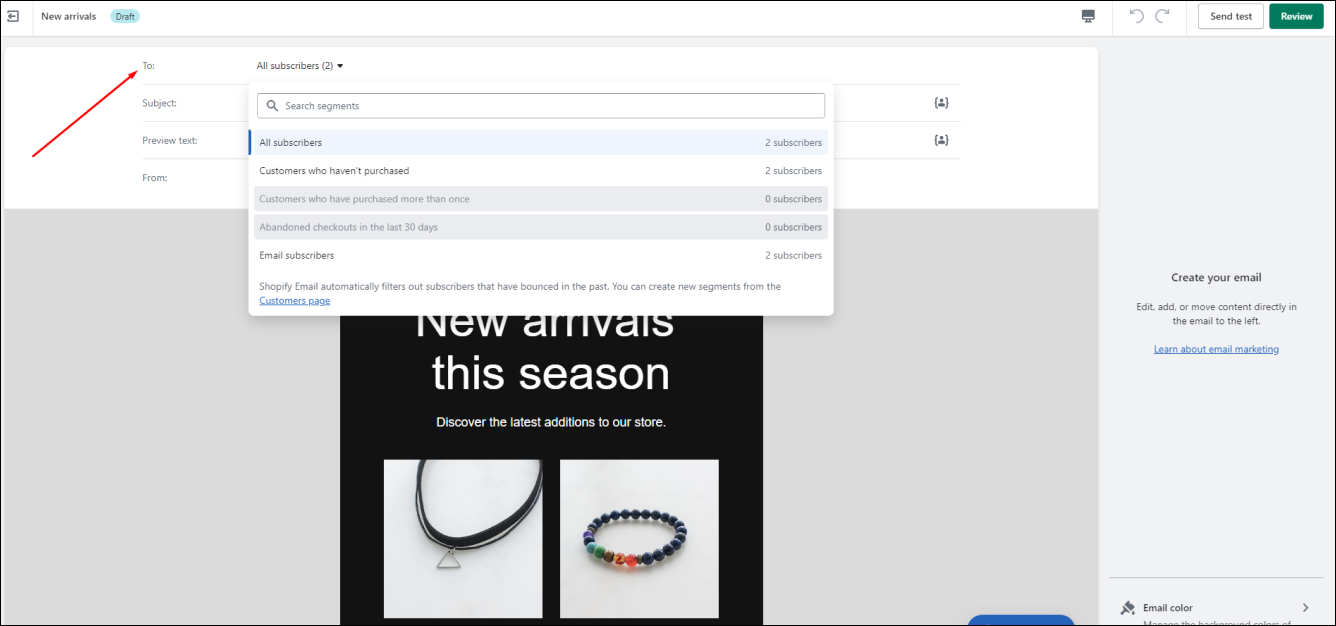The height and width of the screenshot is (626, 1336).
Task: Insert personalization icon in Preview text row
Action: coord(941,140)
